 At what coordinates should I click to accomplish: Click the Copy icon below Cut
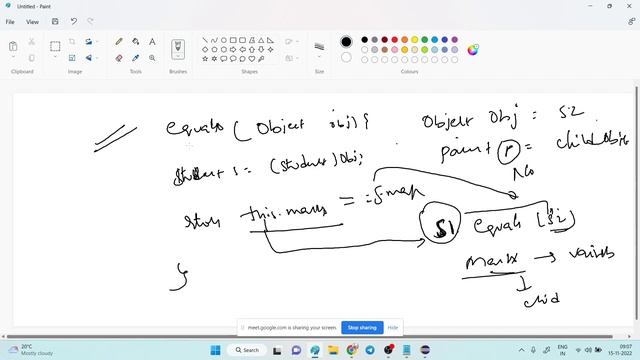point(31,58)
